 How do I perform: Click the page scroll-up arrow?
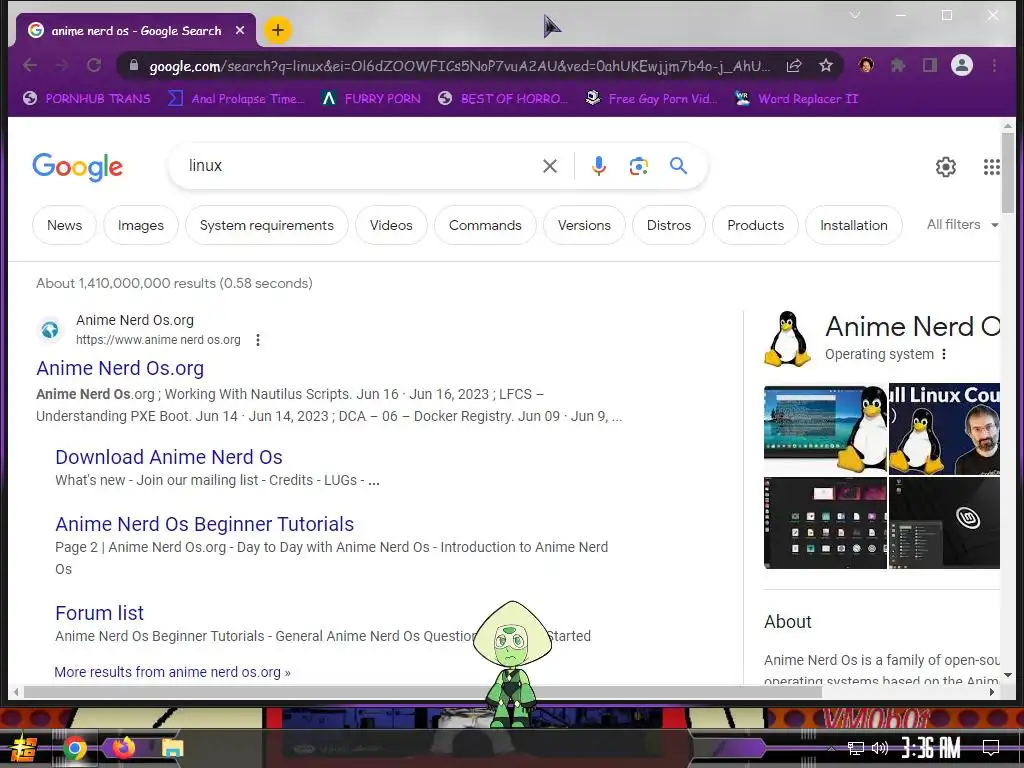pyautogui.click(x=1008, y=125)
